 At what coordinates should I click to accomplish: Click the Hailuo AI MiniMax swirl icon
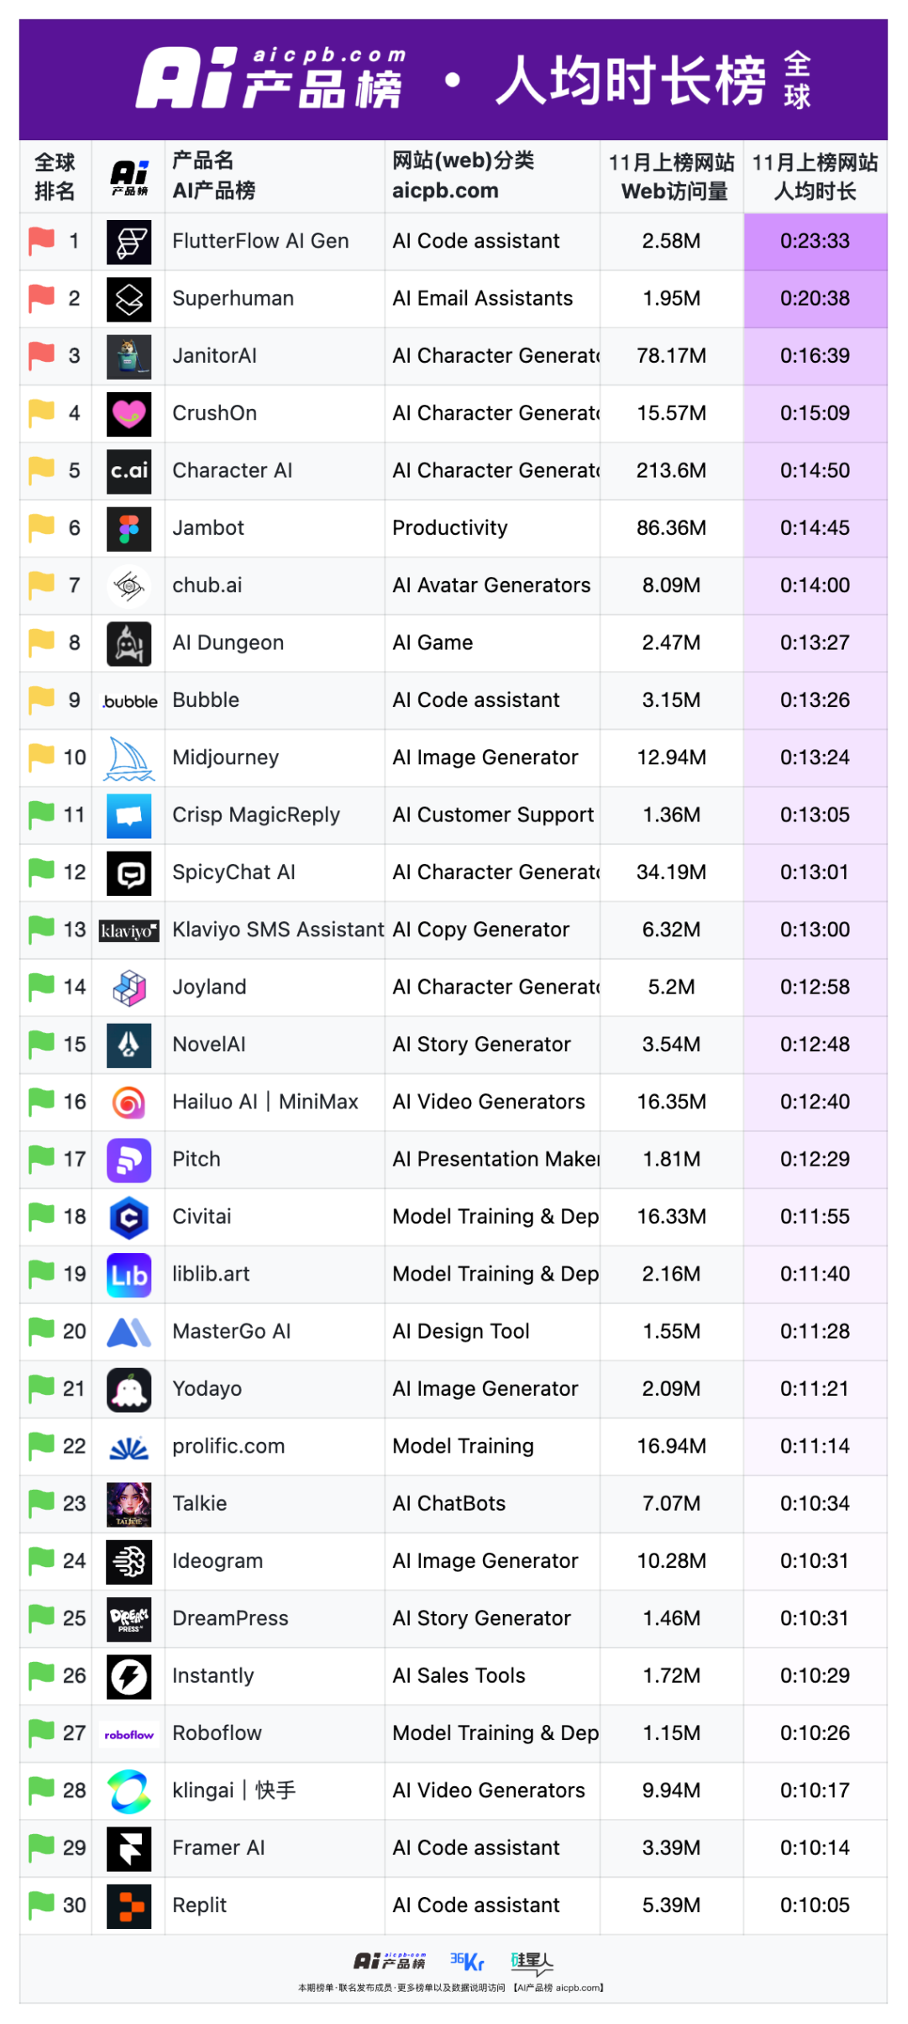[129, 1103]
